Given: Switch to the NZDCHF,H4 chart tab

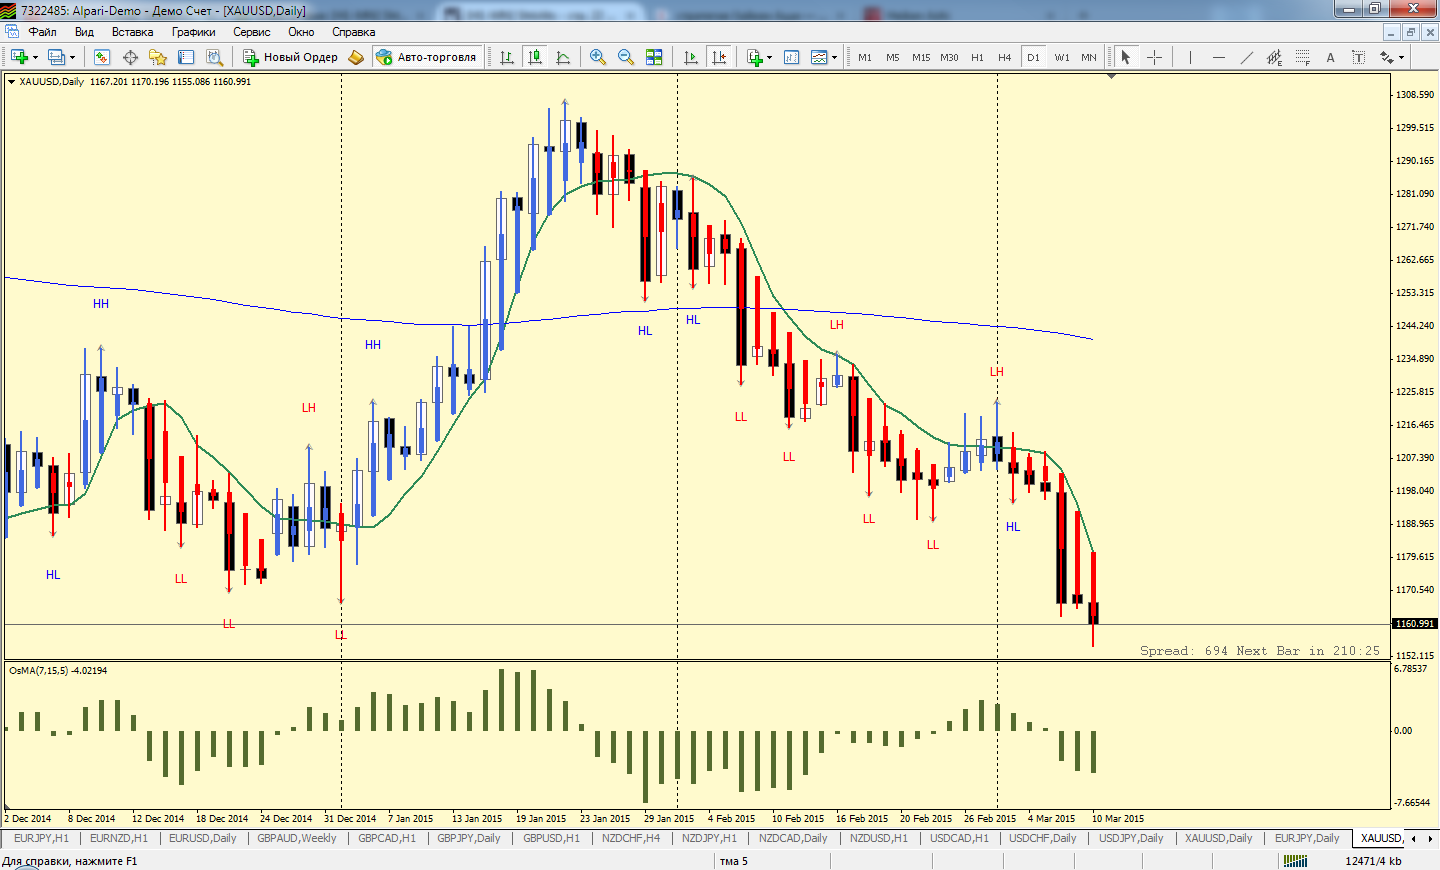Looking at the screenshot, I should [x=631, y=838].
